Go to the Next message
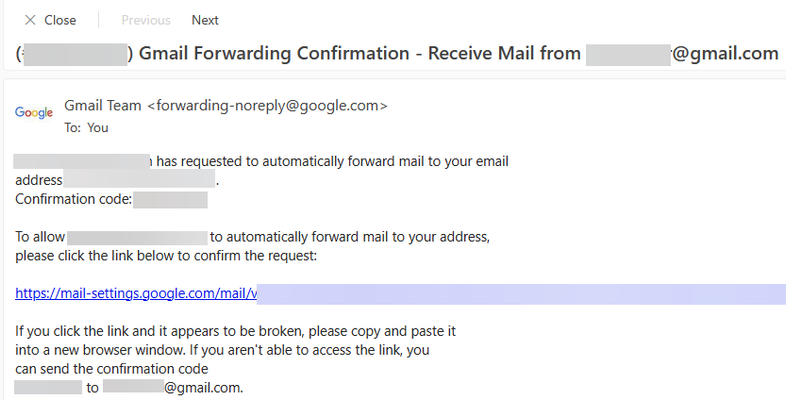The width and height of the screenshot is (786, 400). pos(205,20)
